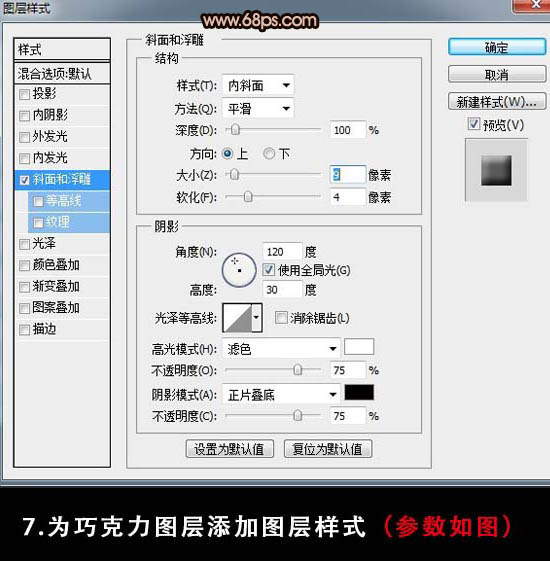
Task: Open the 阴影模式 shadow mode dropdown
Action: (x=281, y=395)
